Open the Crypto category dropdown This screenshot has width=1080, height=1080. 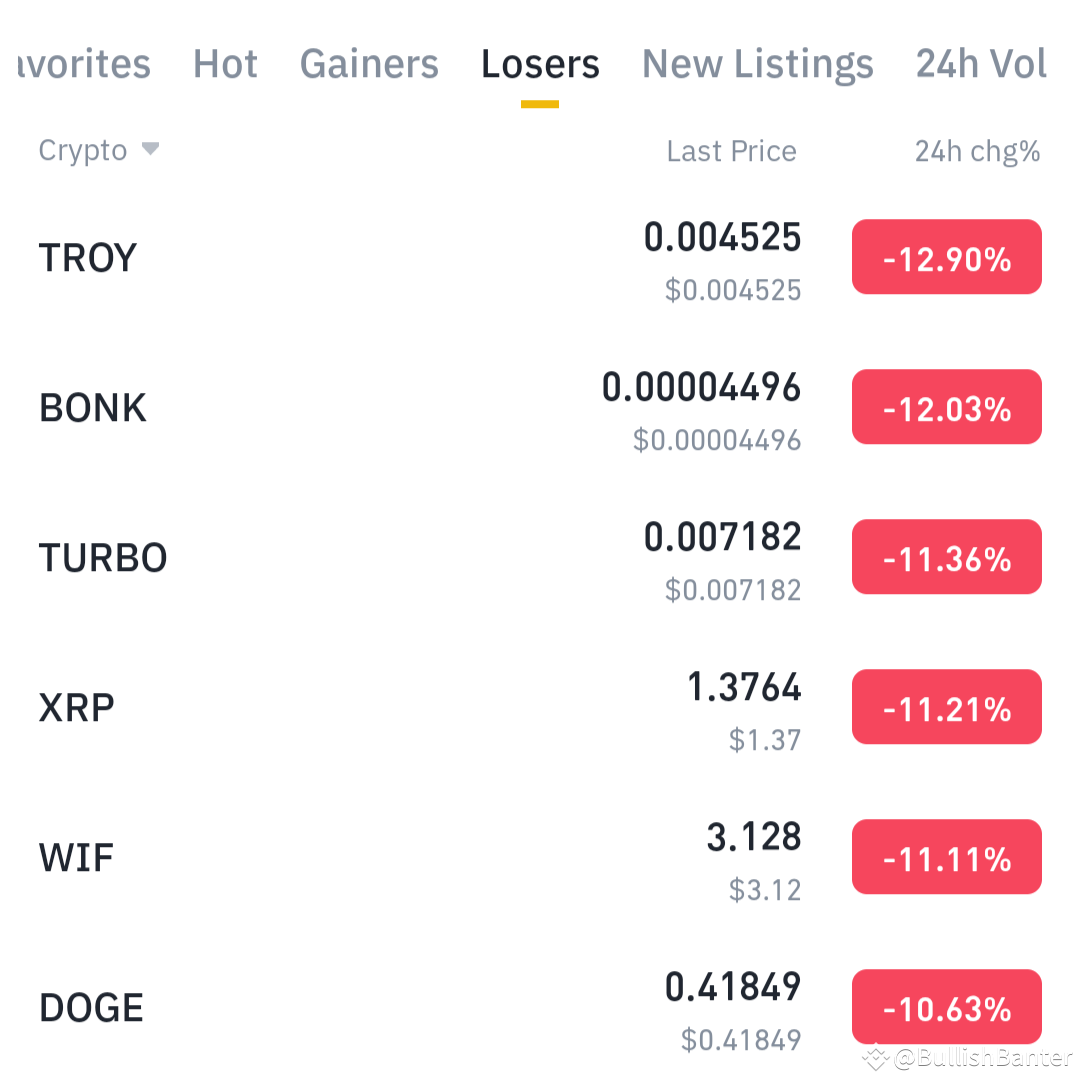pyautogui.click(x=83, y=150)
